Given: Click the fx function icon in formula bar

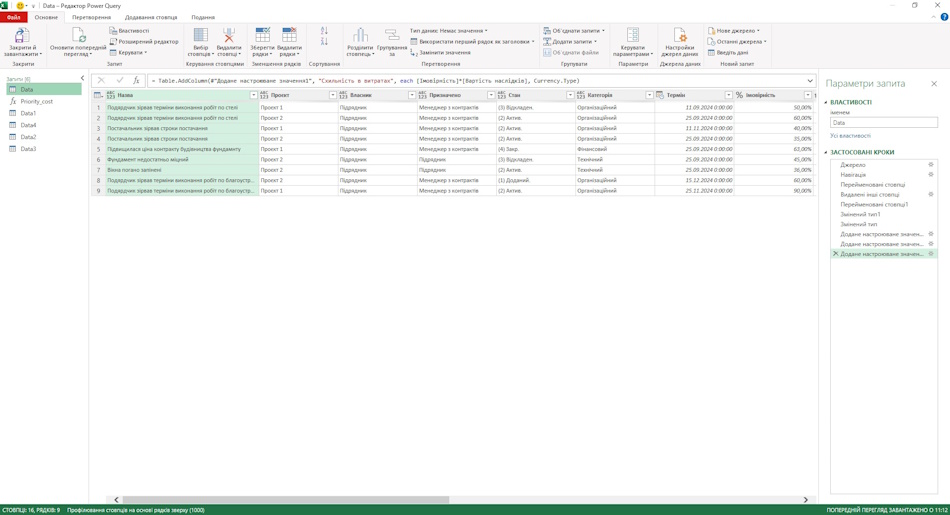Looking at the screenshot, I should click(136, 81).
